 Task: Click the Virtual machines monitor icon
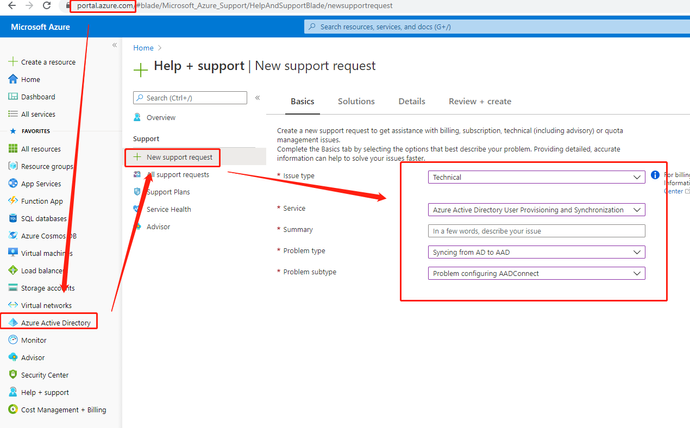pos(13,253)
